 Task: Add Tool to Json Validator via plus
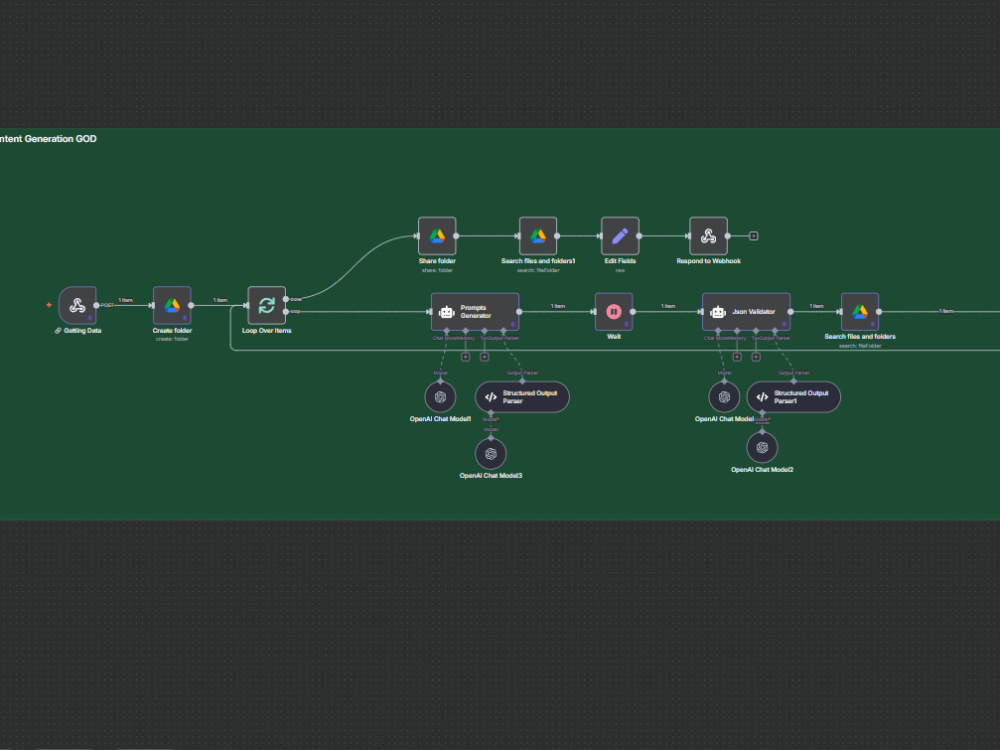[x=756, y=357]
